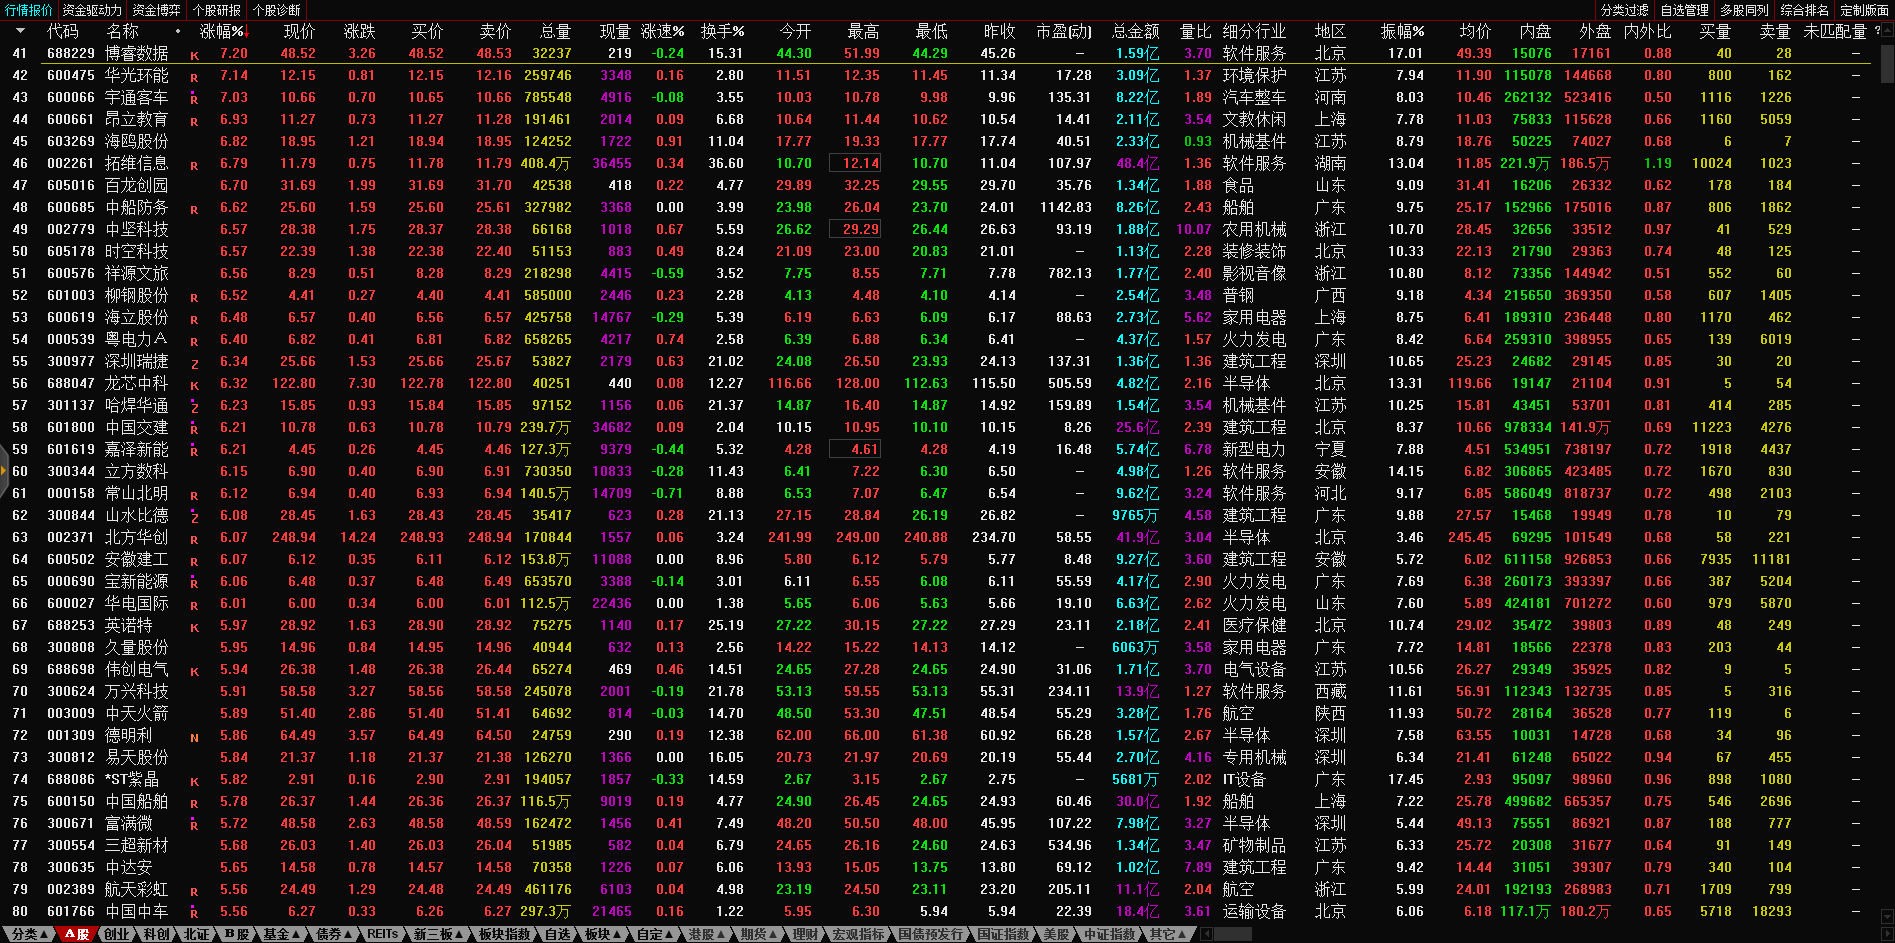The width and height of the screenshot is (1895, 943).
Task: Click the 涨幅% sort arrow column header
Action: pos(222,32)
